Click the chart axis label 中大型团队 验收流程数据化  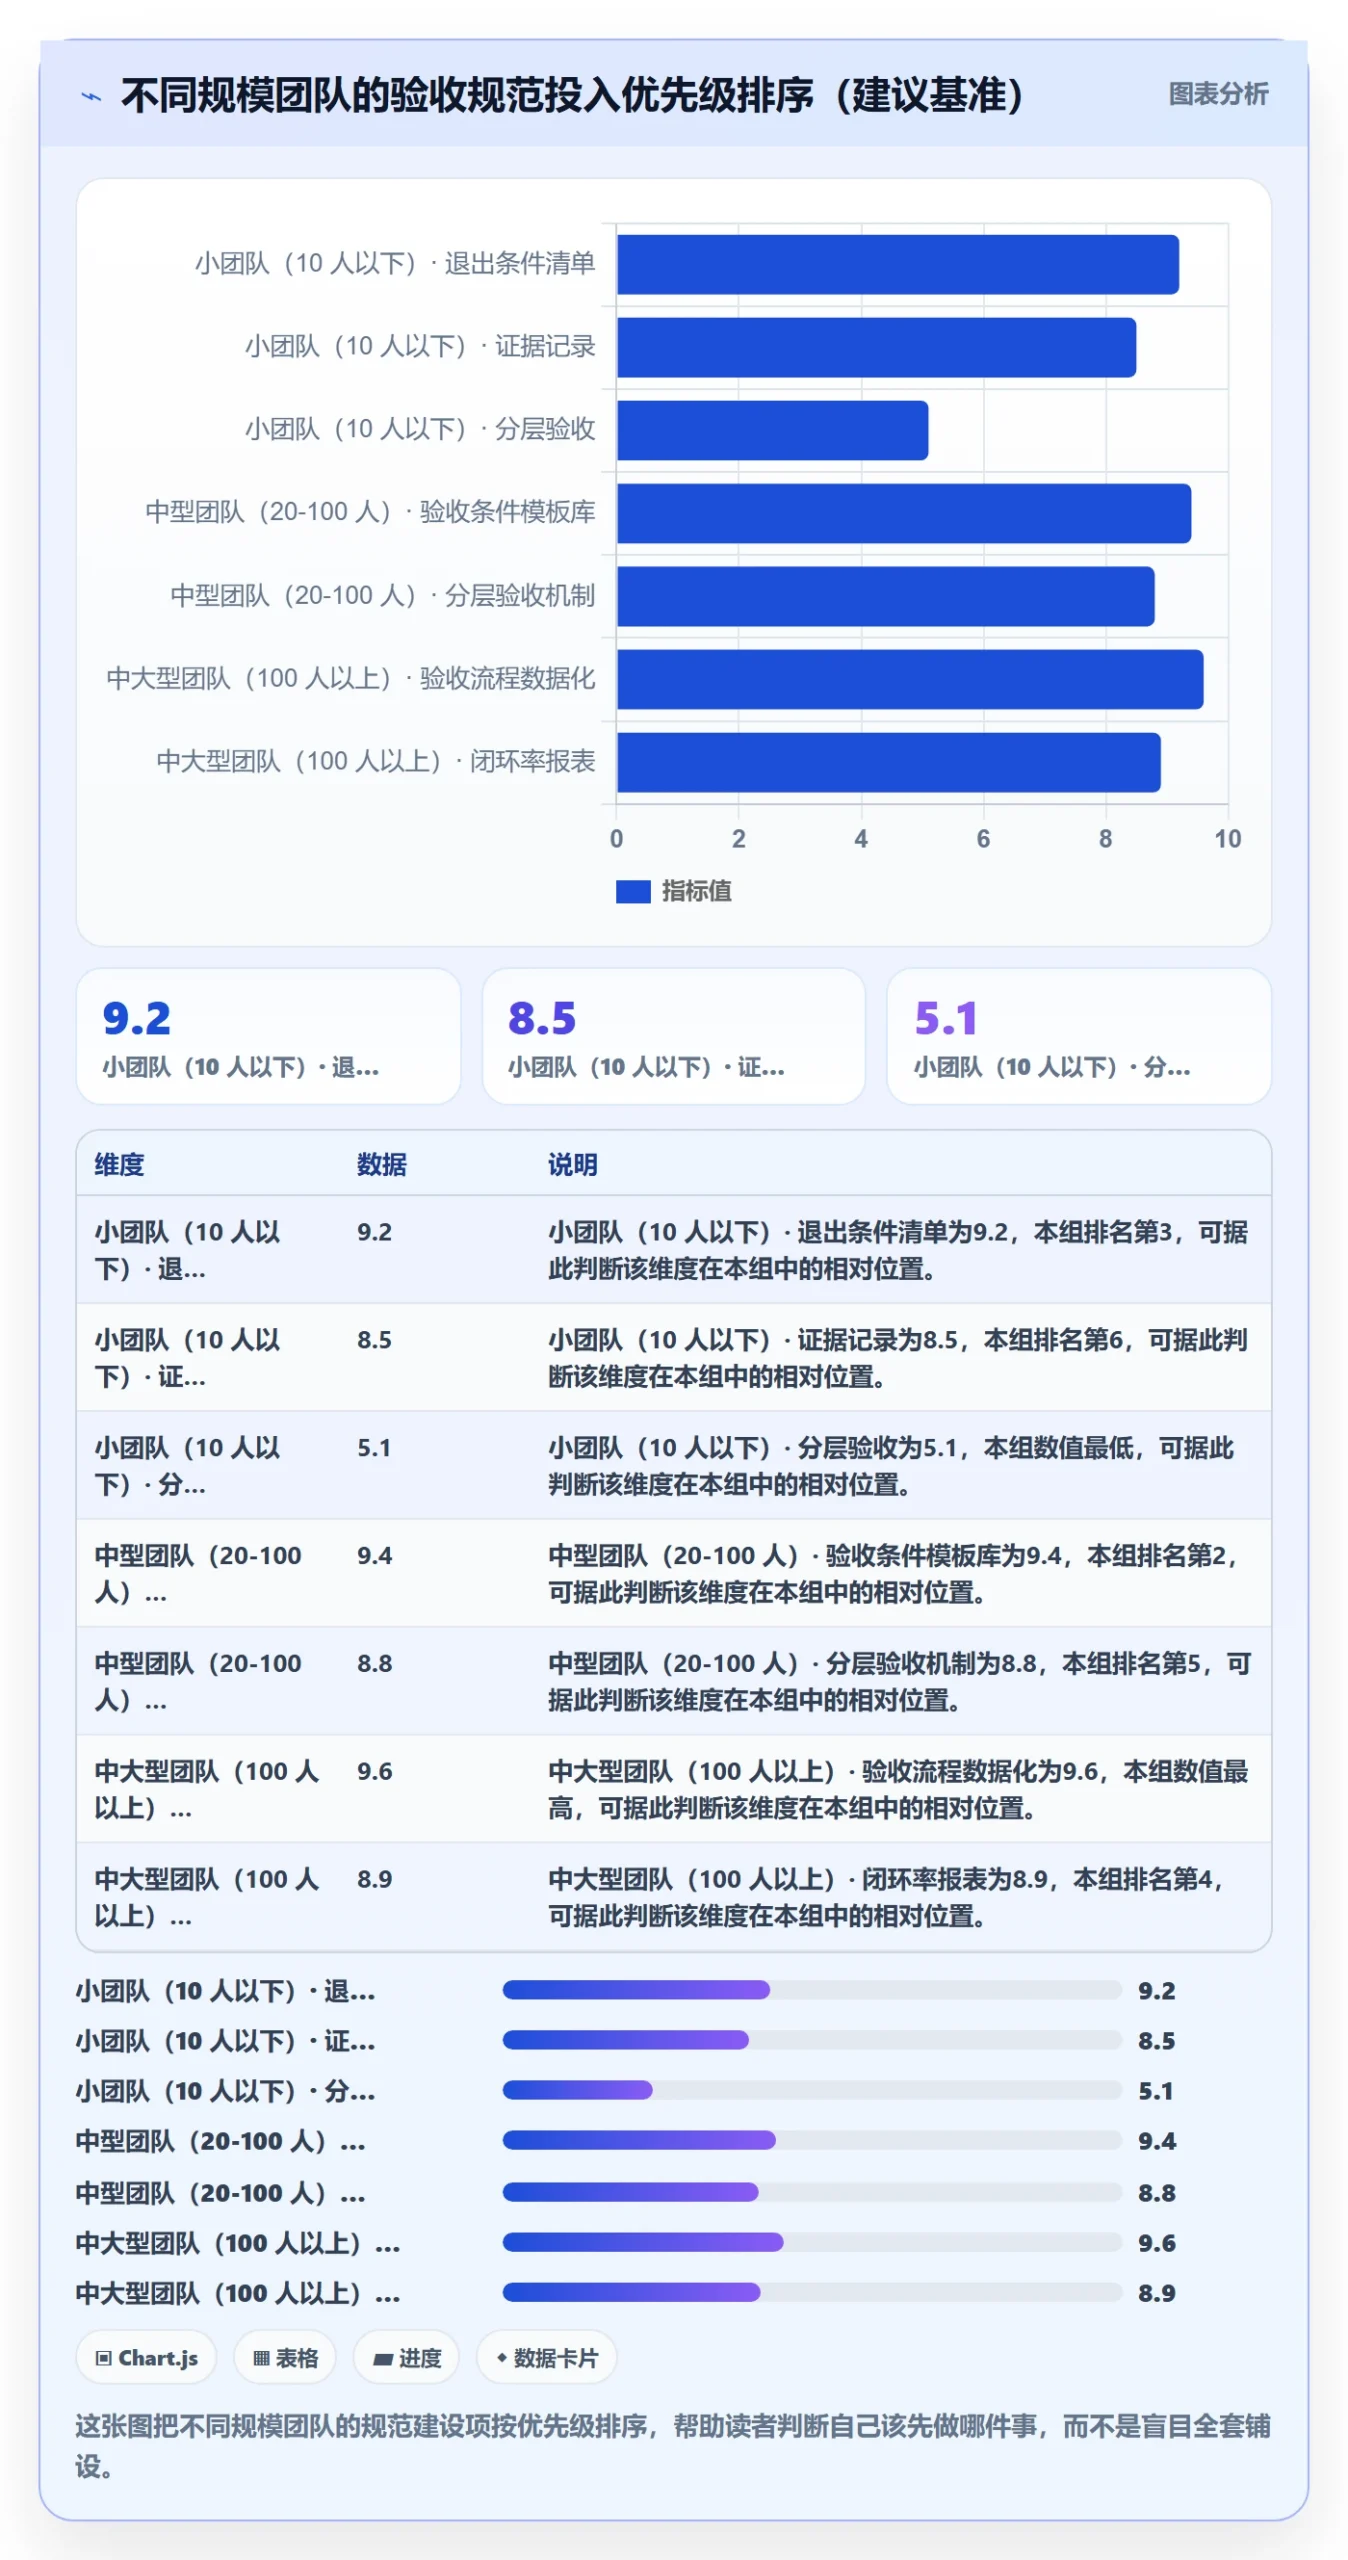[350, 678]
